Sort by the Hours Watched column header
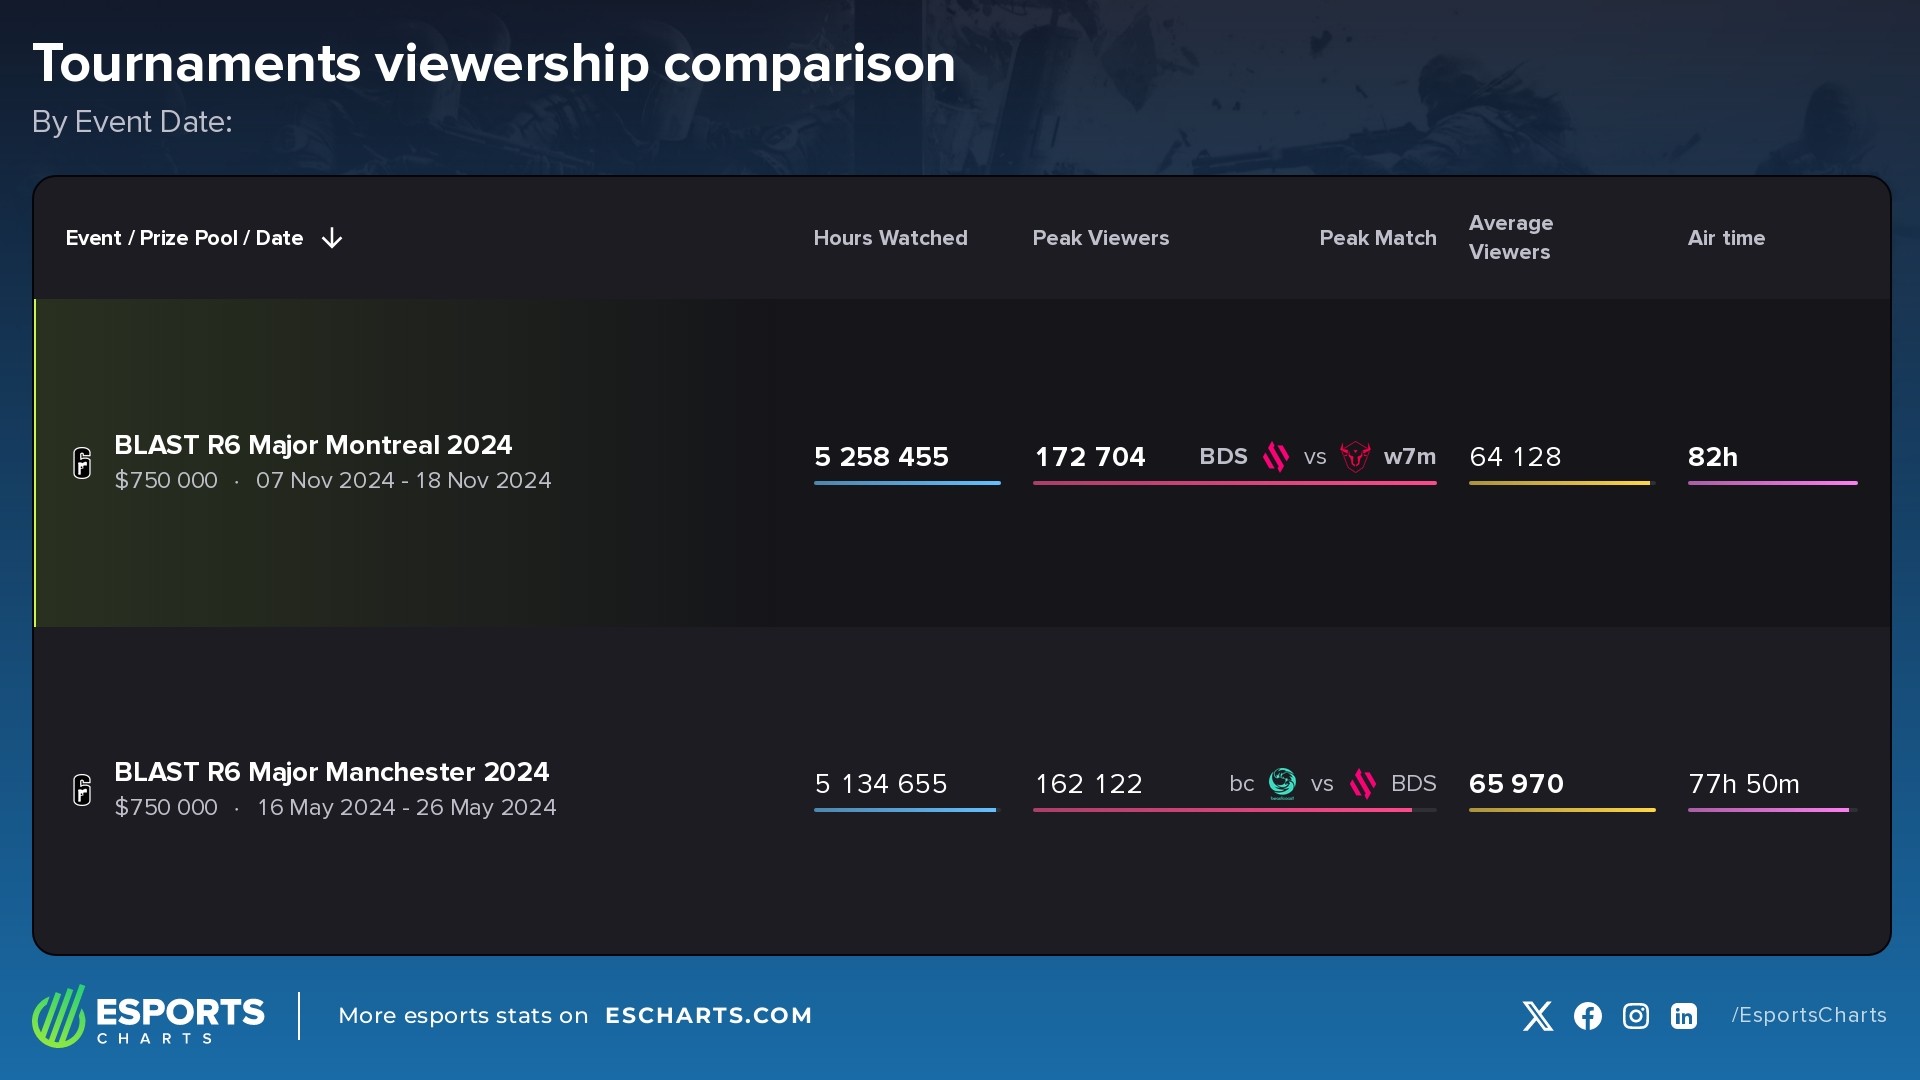 890,238
